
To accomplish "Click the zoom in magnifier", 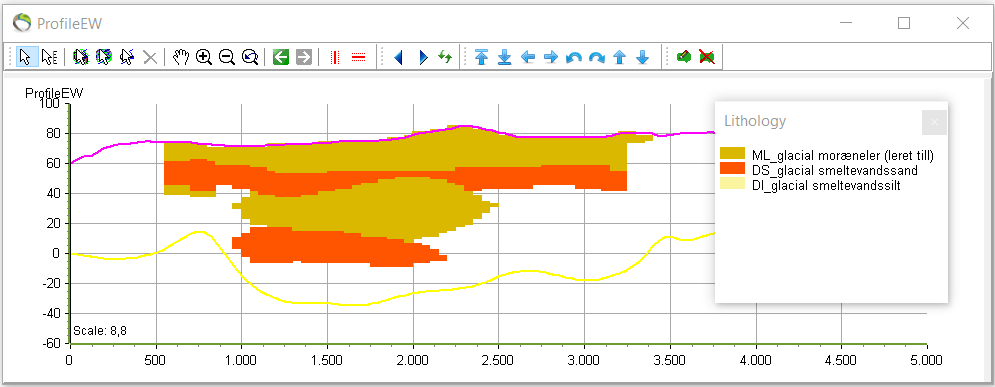I will pyautogui.click(x=204, y=57).
